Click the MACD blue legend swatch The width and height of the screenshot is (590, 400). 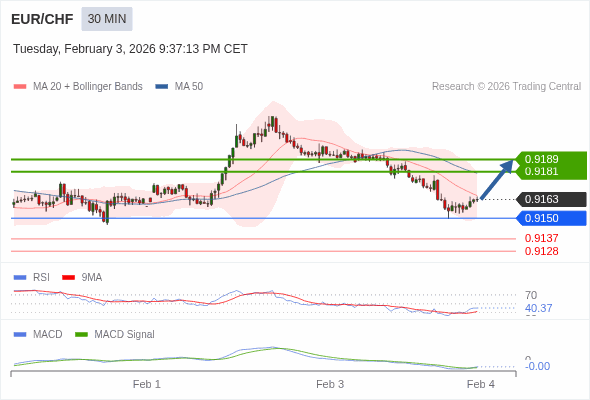[20, 335]
